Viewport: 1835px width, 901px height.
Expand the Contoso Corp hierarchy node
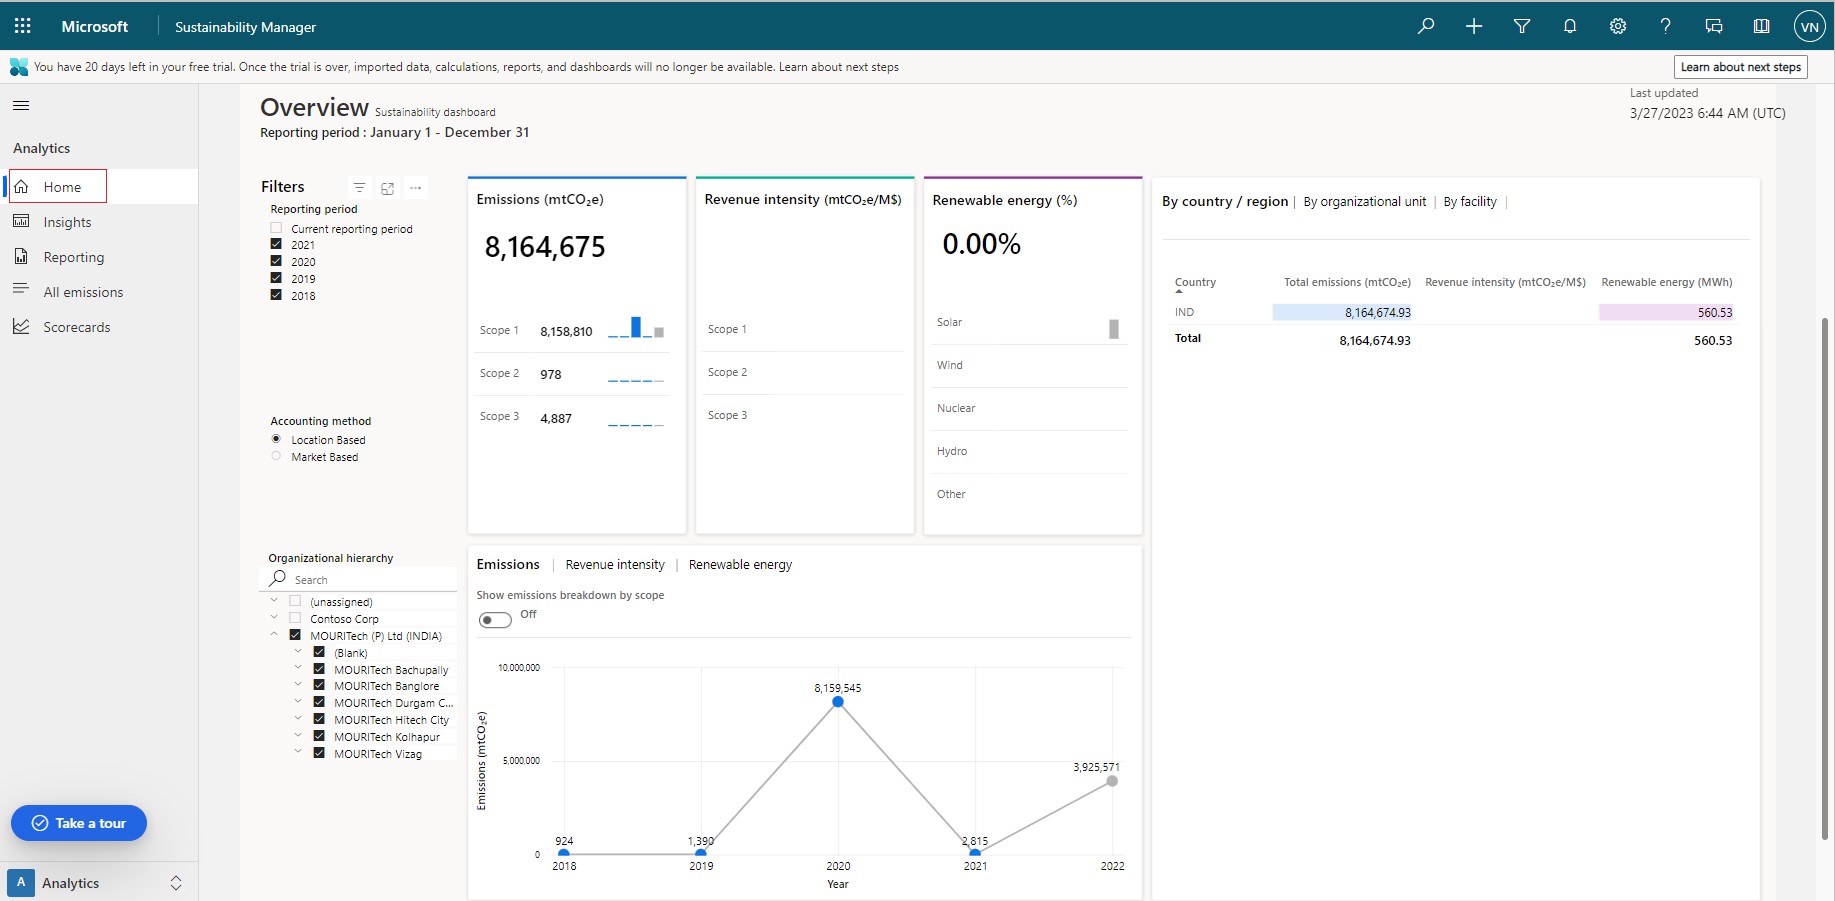274,618
